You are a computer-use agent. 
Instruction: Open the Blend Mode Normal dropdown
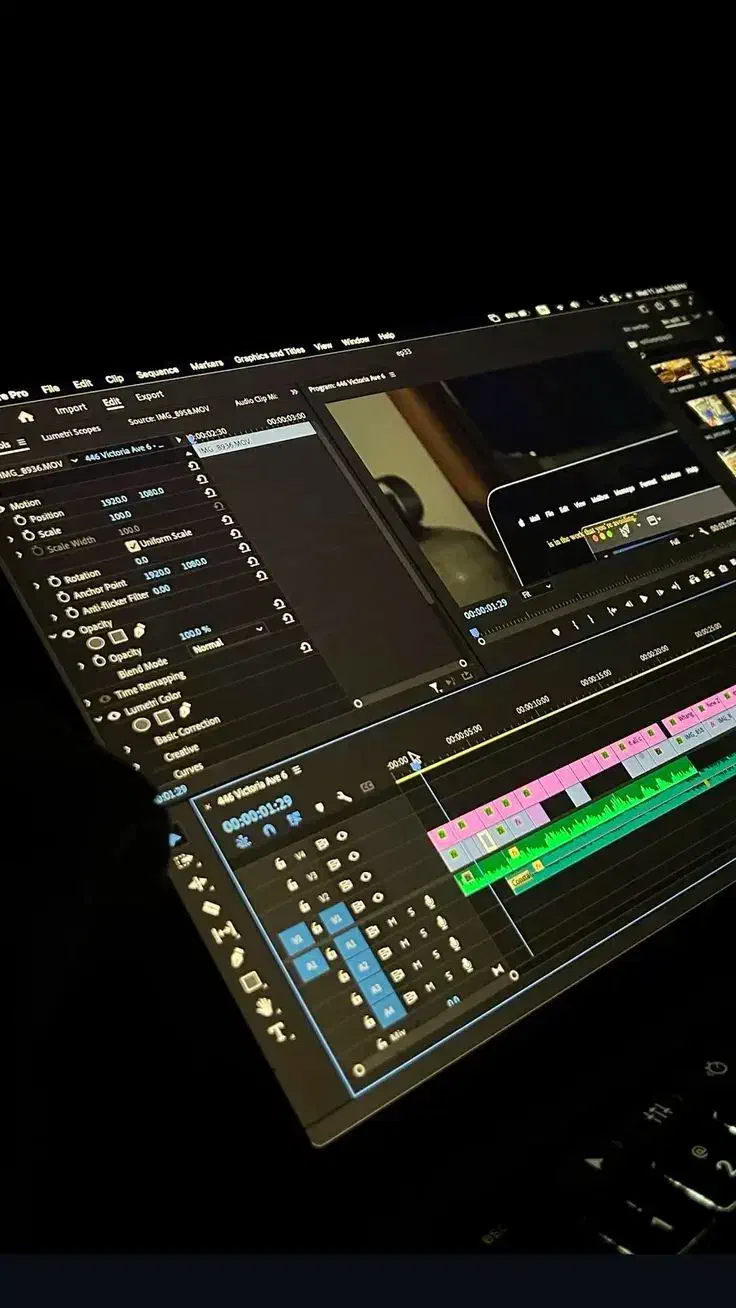(229, 638)
